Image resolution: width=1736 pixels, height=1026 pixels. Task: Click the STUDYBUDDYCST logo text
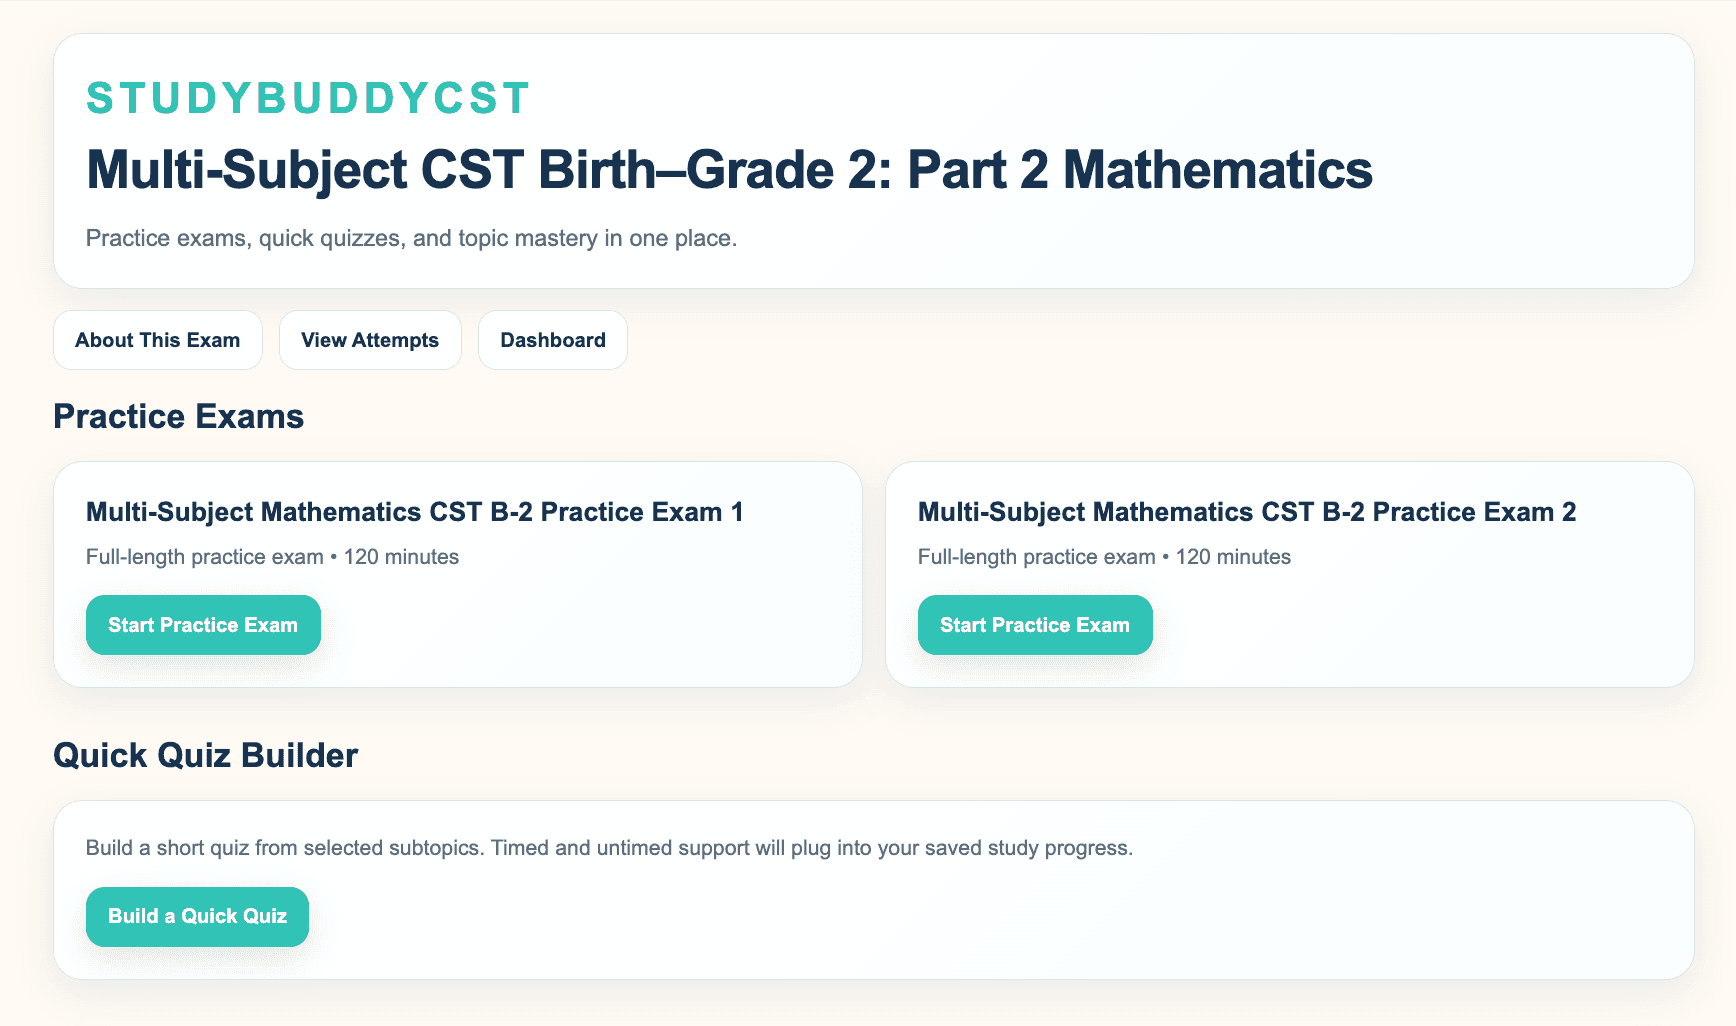coord(306,97)
